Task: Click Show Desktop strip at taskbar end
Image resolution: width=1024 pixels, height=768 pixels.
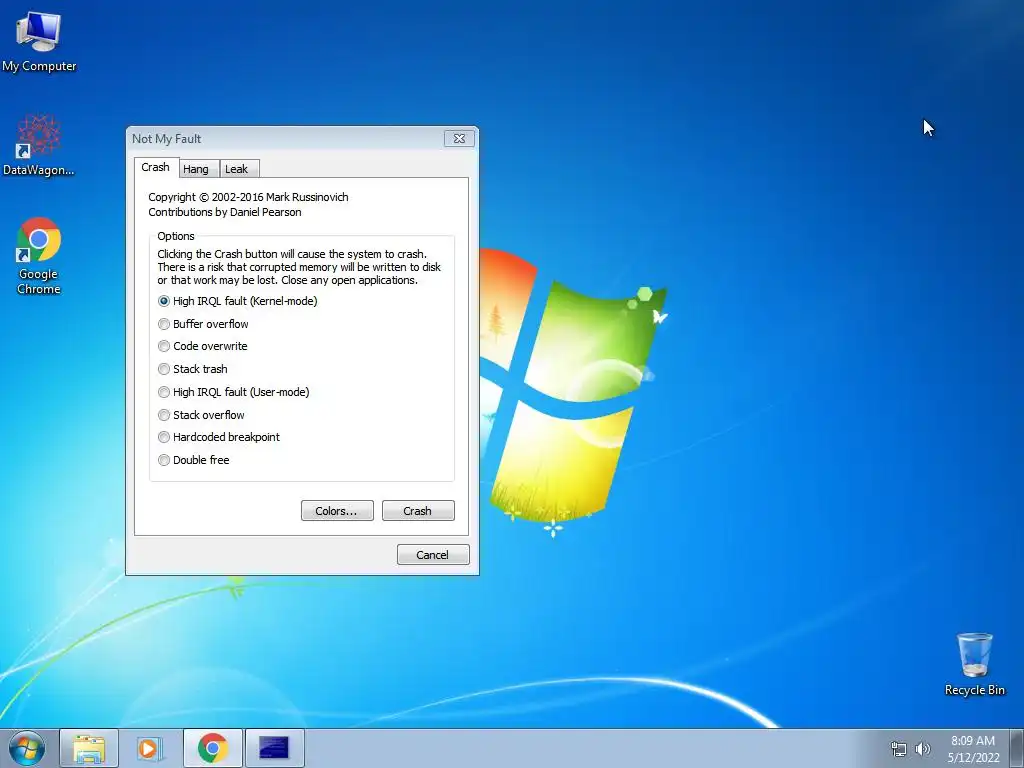Action: point(1017,748)
